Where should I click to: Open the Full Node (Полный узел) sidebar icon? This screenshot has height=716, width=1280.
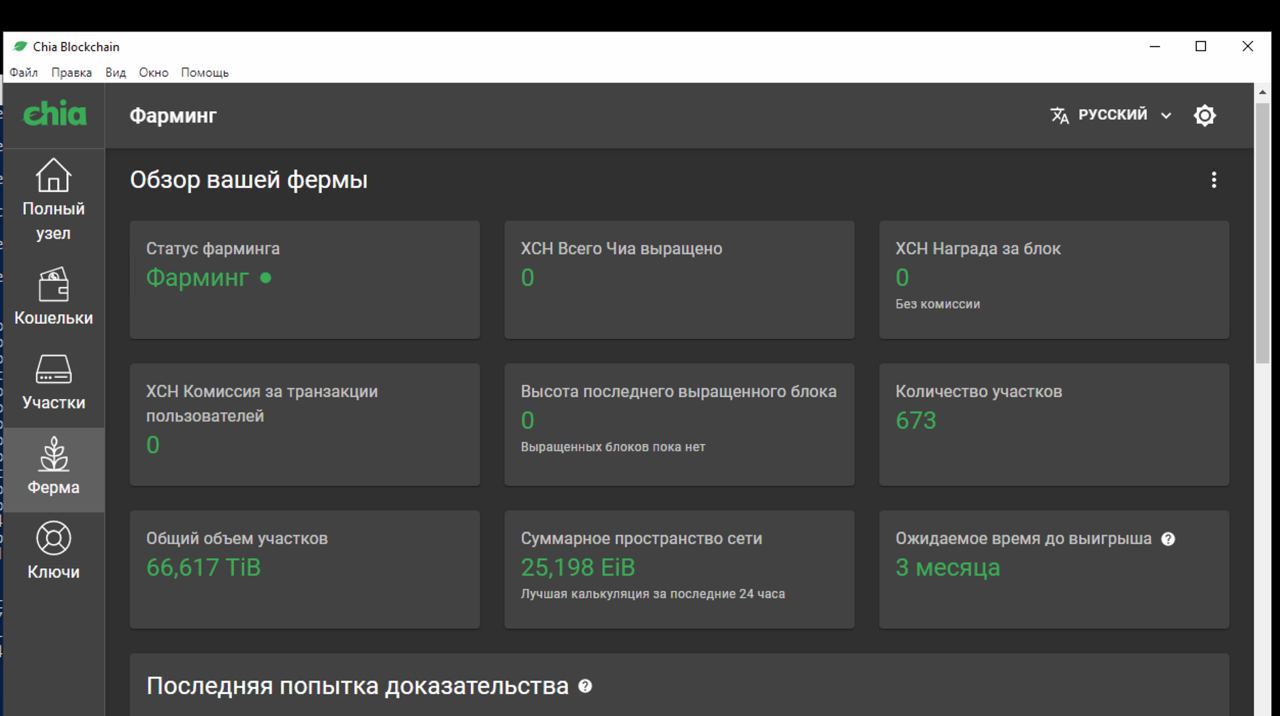tap(53, 176)
